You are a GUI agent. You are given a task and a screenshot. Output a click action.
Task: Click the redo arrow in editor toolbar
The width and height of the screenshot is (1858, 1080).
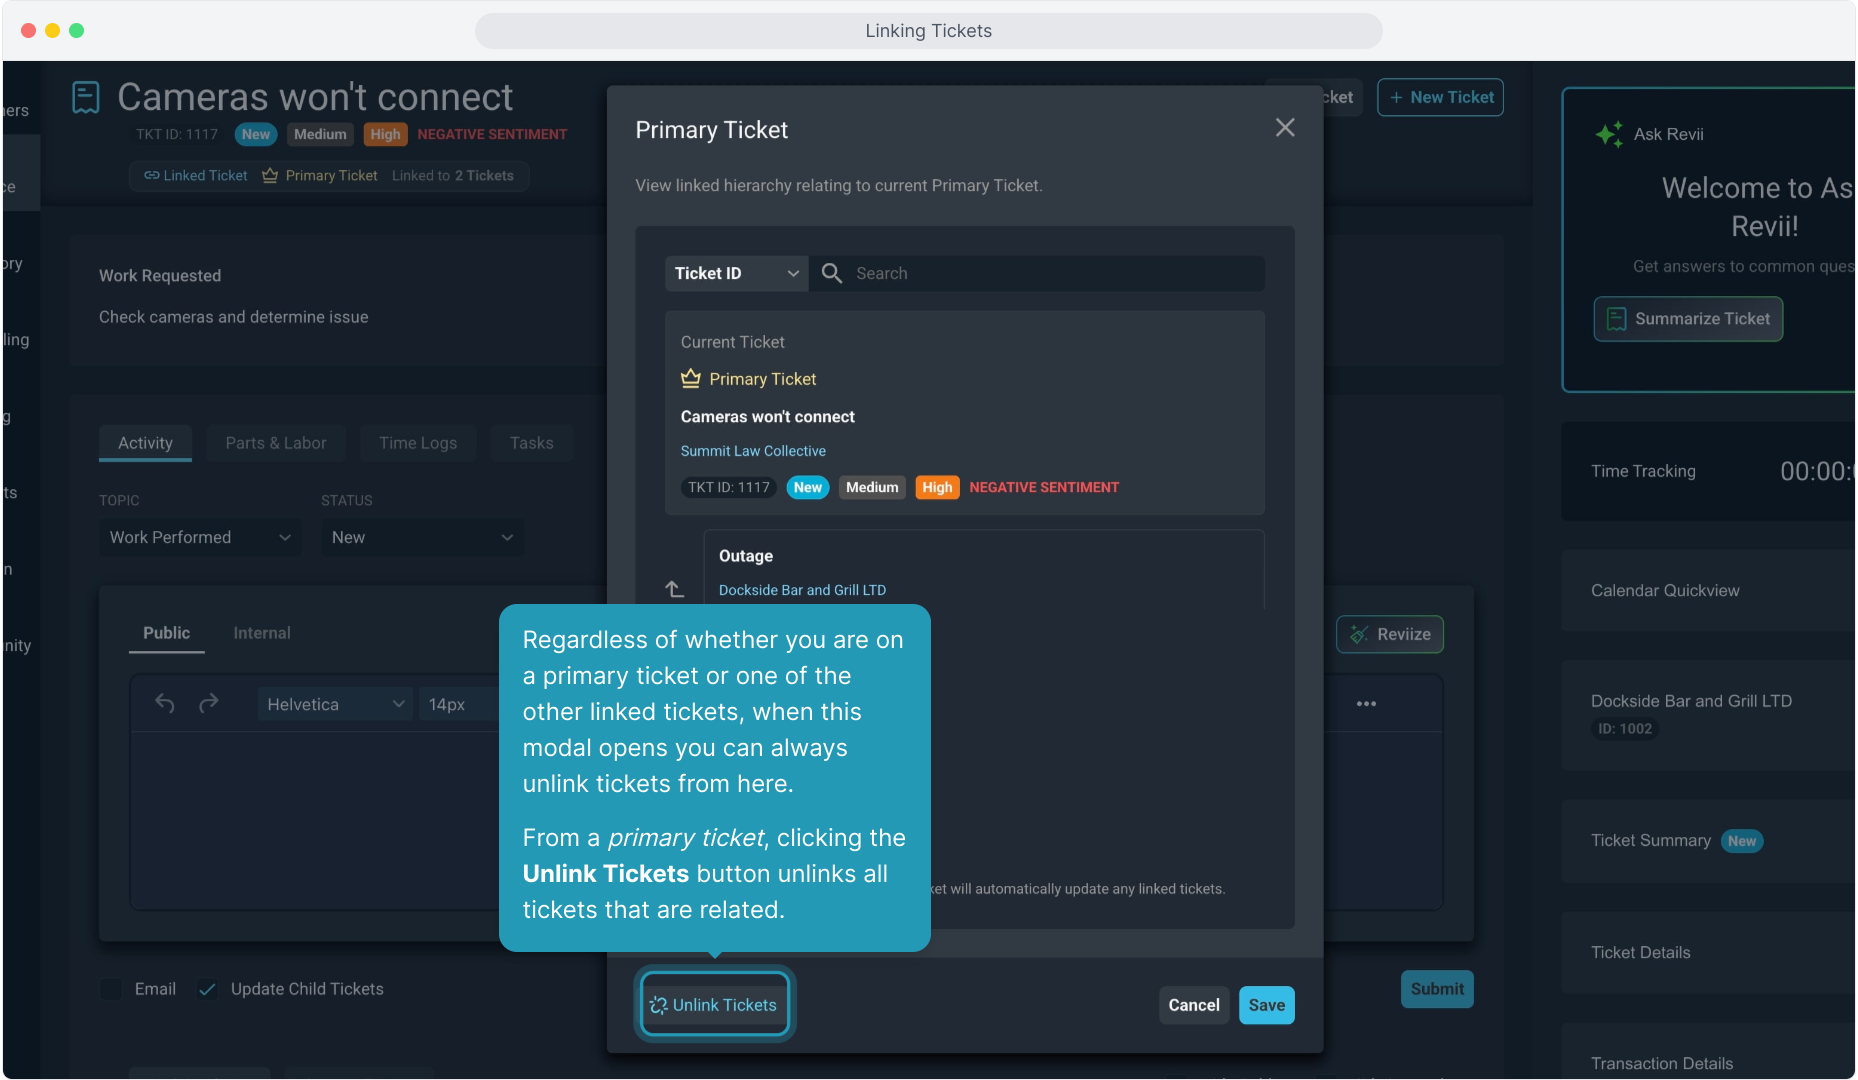(208, 704)
